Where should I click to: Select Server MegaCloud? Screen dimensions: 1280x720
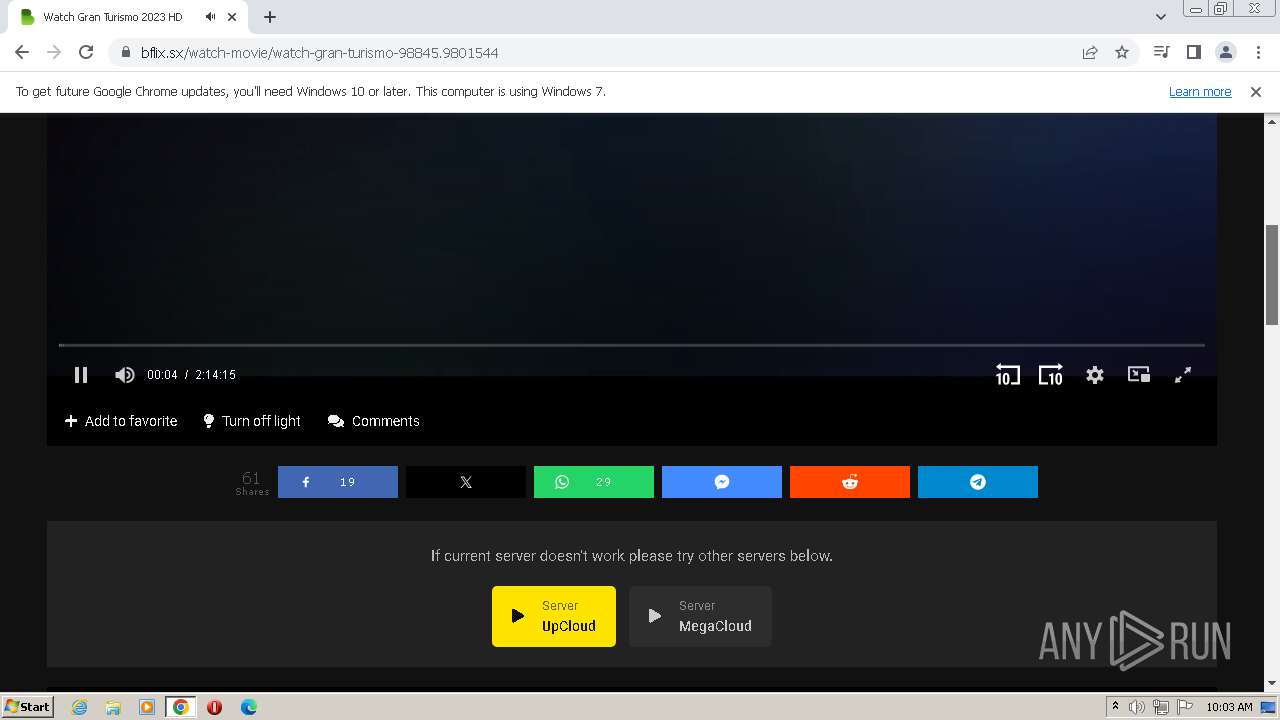[x=700, y=616]
